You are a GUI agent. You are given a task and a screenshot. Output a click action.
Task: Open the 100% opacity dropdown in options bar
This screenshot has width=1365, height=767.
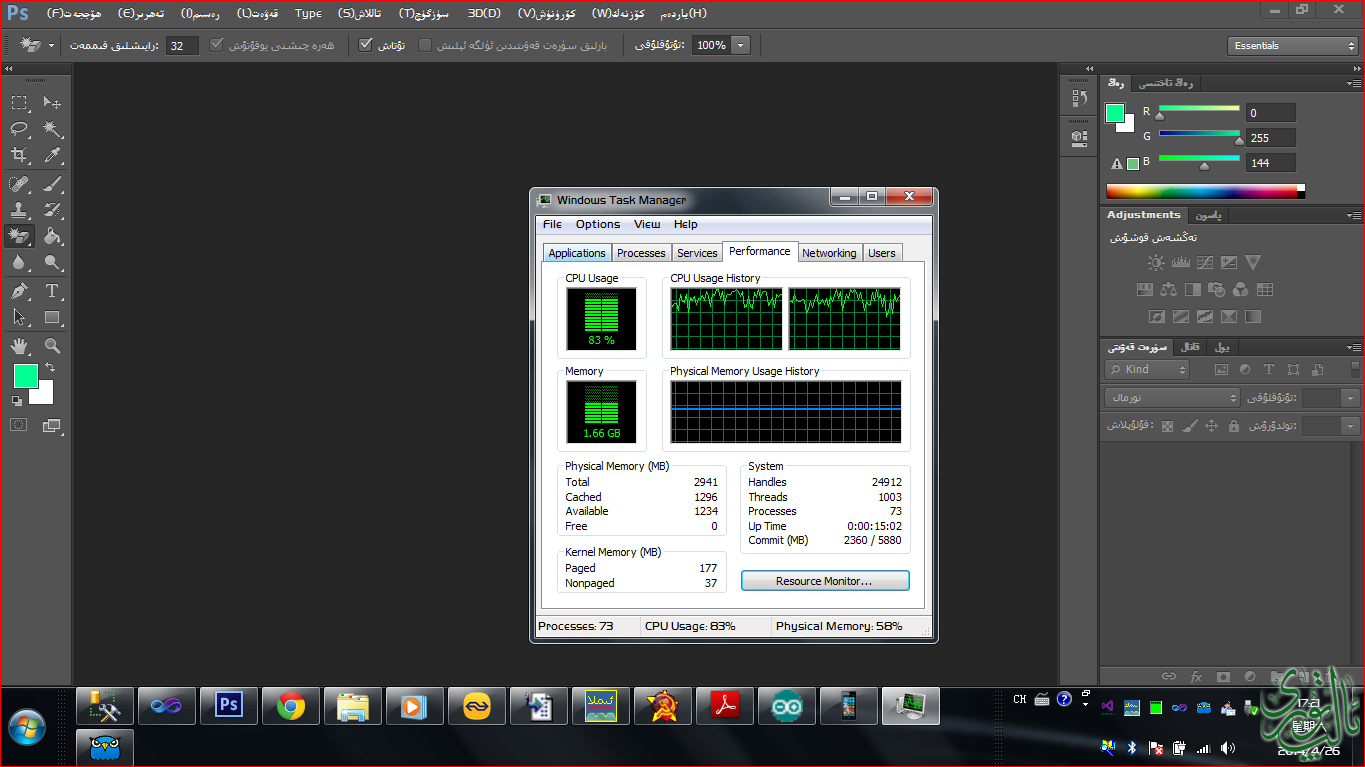click(741, 45)
